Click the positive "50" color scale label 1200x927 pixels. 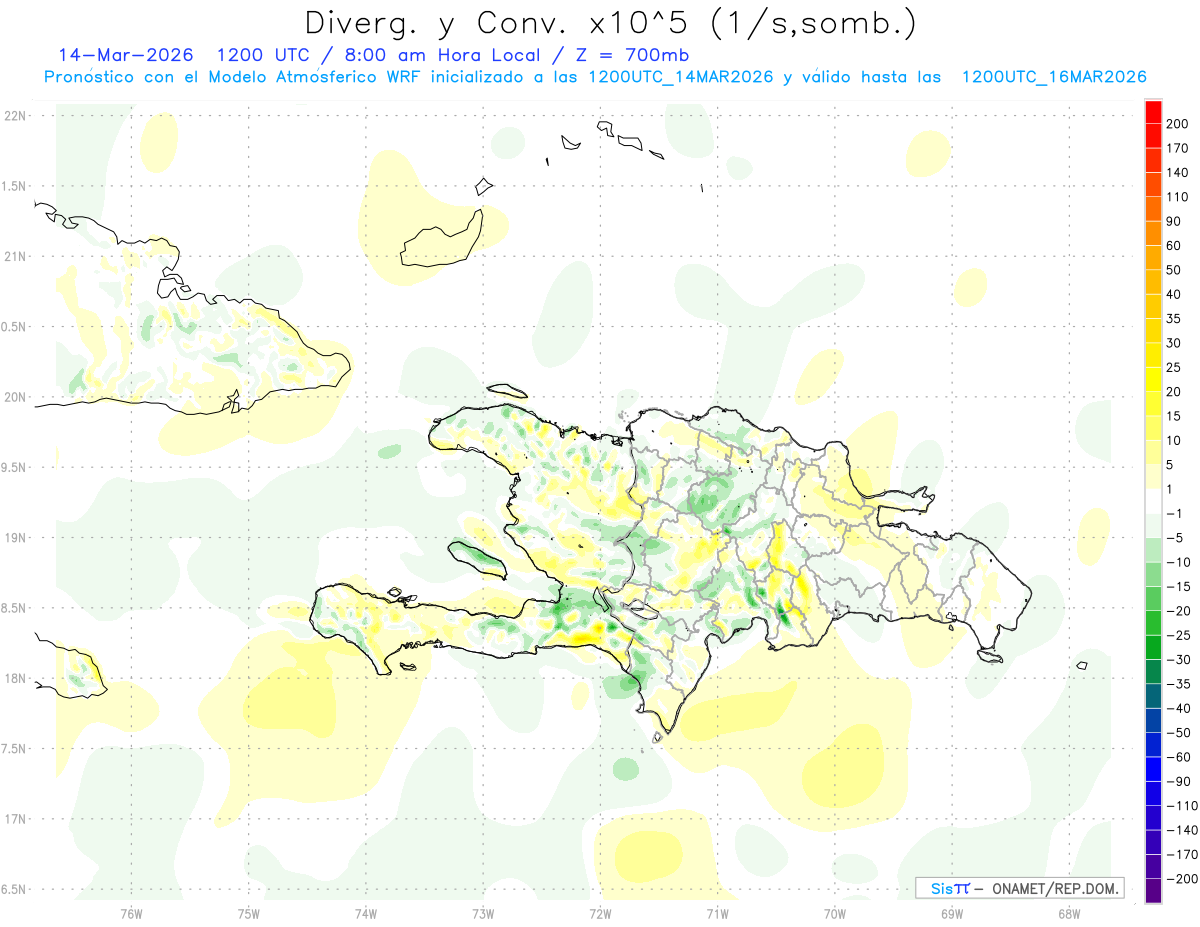click(x=1174, y=270)
